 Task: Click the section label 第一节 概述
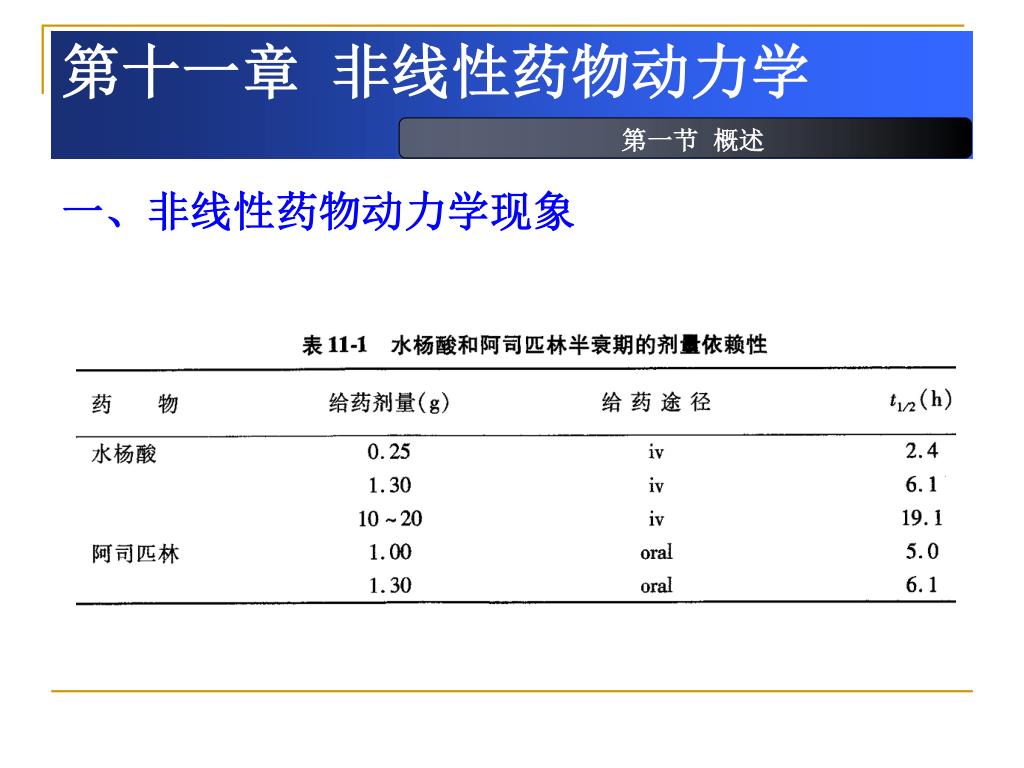pyautogui.click(x=692, y=140)
